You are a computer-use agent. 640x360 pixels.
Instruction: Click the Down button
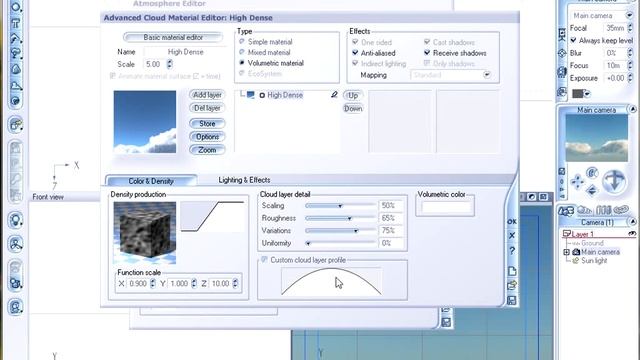pyautogui.click(x=353, y=109)
